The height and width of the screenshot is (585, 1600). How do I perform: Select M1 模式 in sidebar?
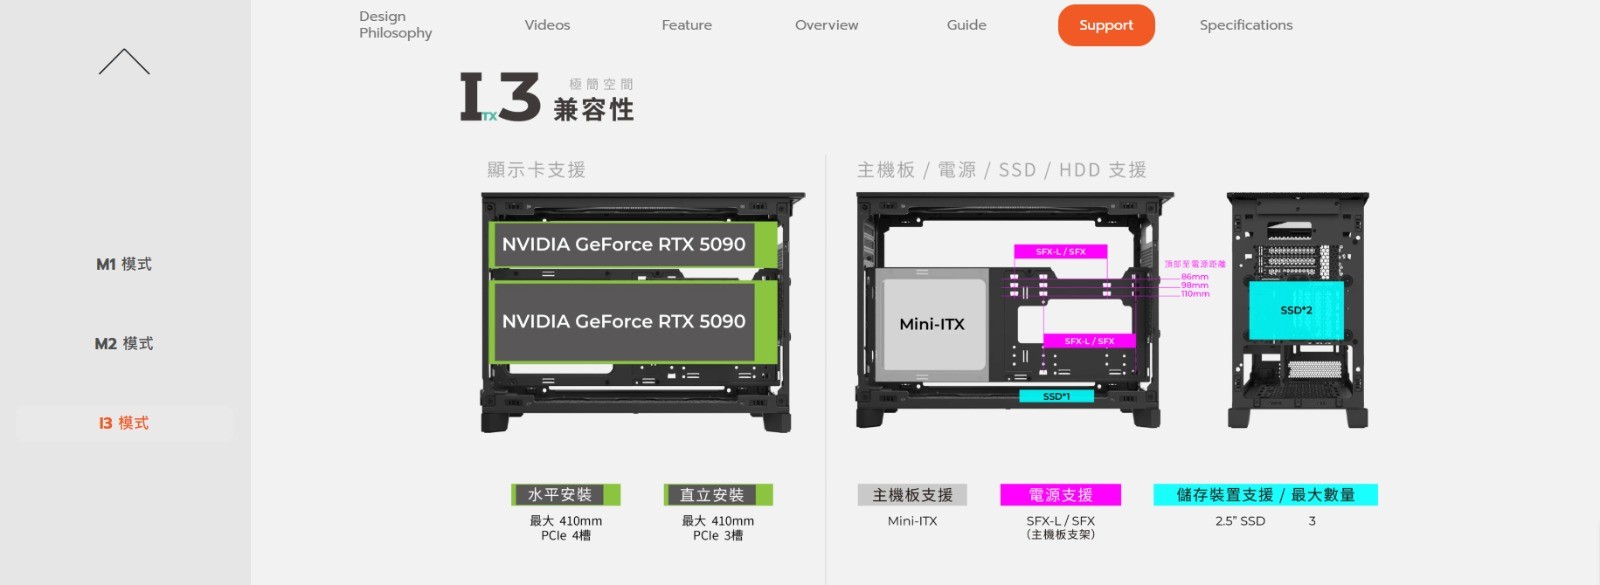[x=124, y=264]
